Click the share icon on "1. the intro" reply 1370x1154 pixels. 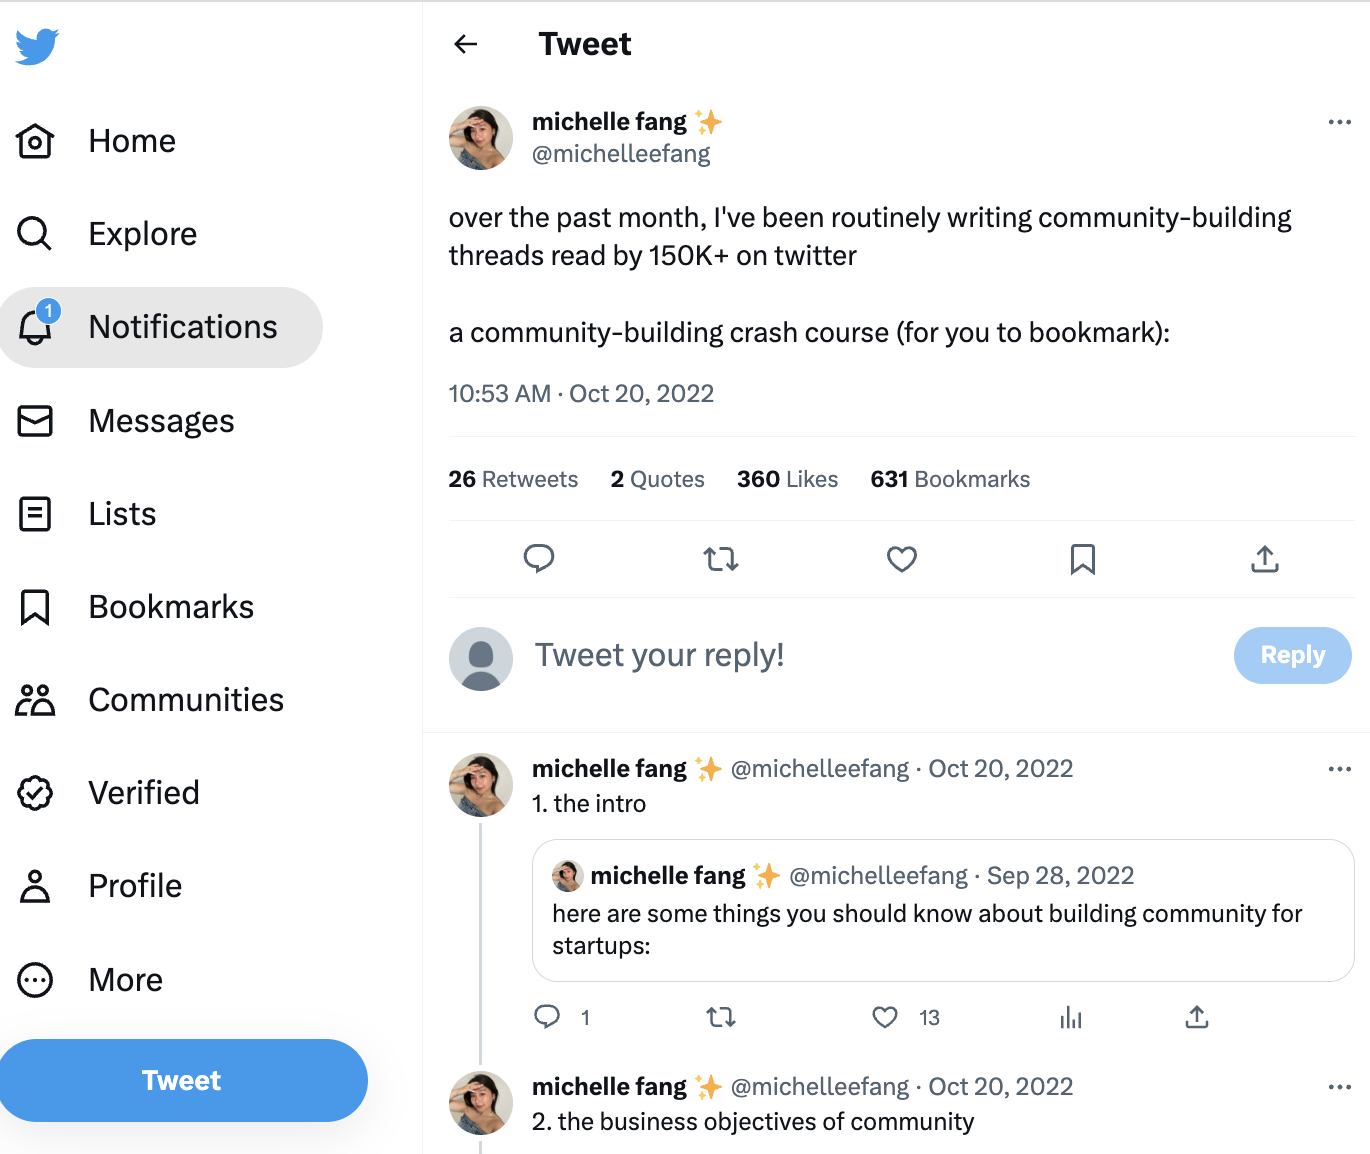pyautogui.click(x=1197, y=1017)
